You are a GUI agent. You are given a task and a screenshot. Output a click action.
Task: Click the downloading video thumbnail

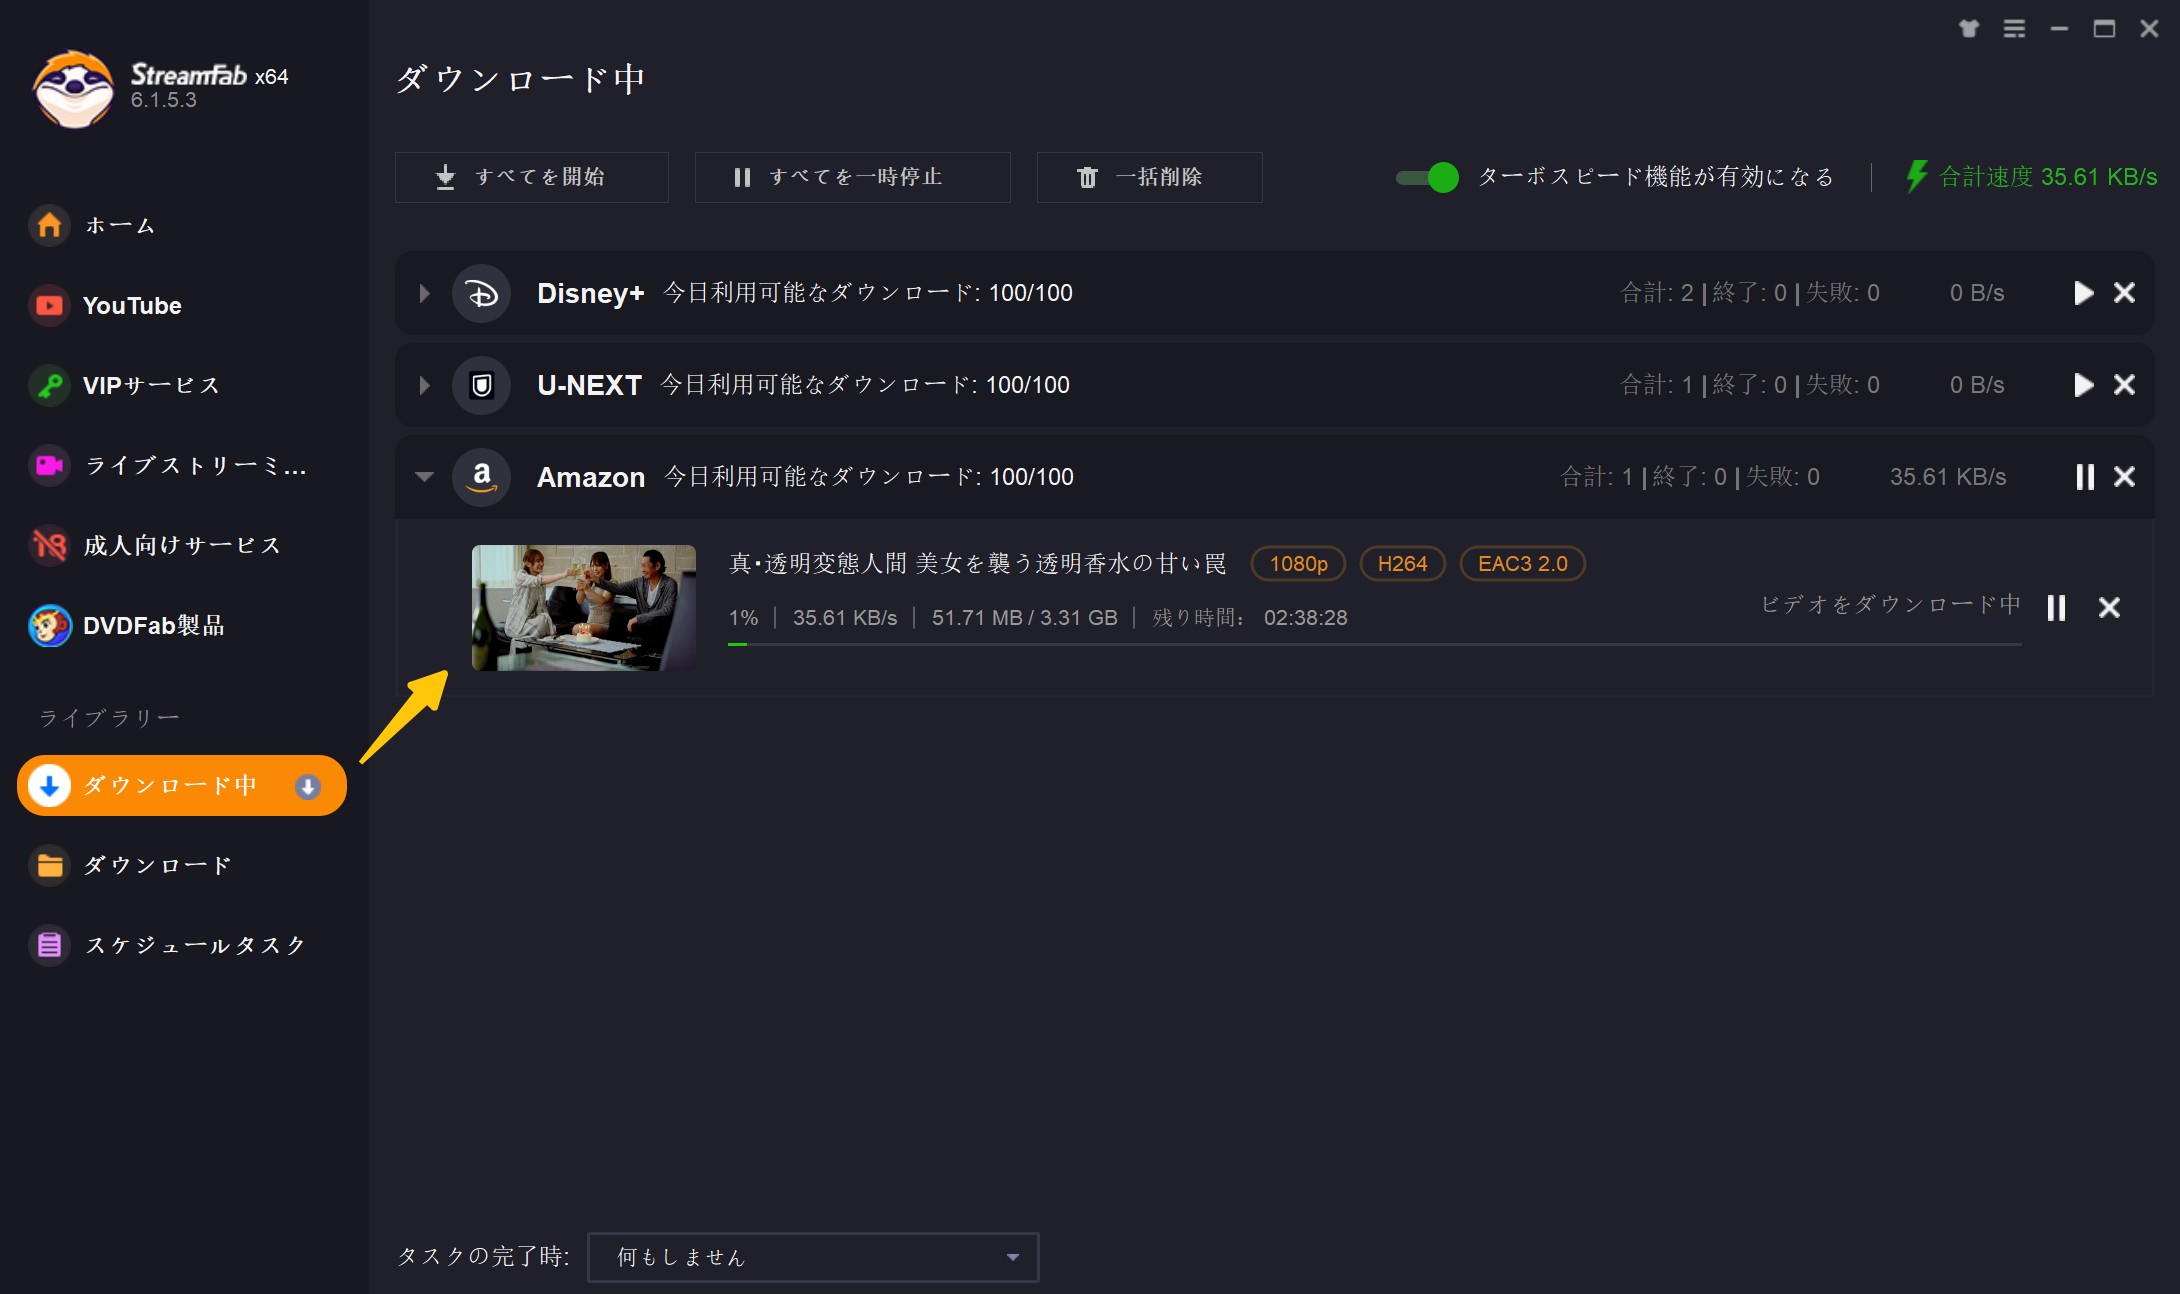point(584,608)
